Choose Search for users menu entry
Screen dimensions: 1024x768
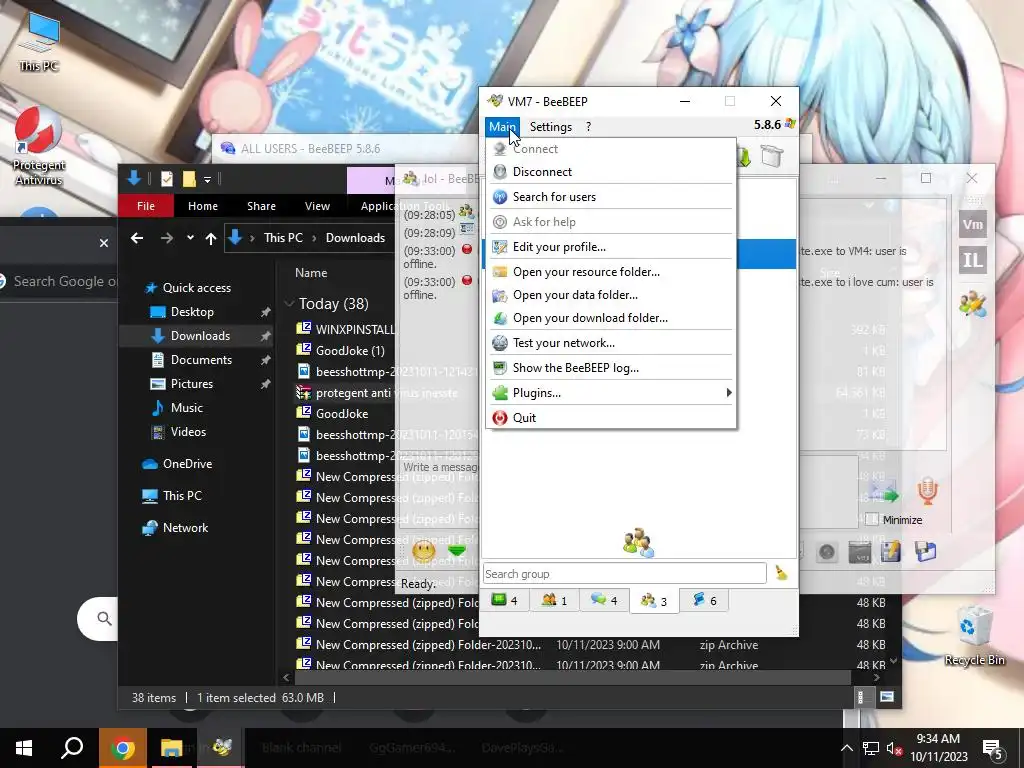click(611, 197)
